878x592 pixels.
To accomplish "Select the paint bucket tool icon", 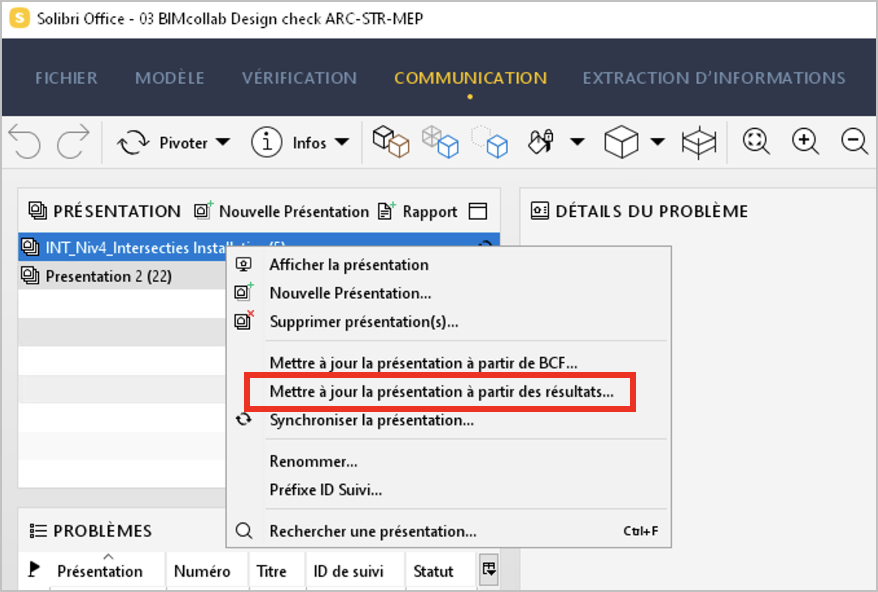I will click(540, 142).
